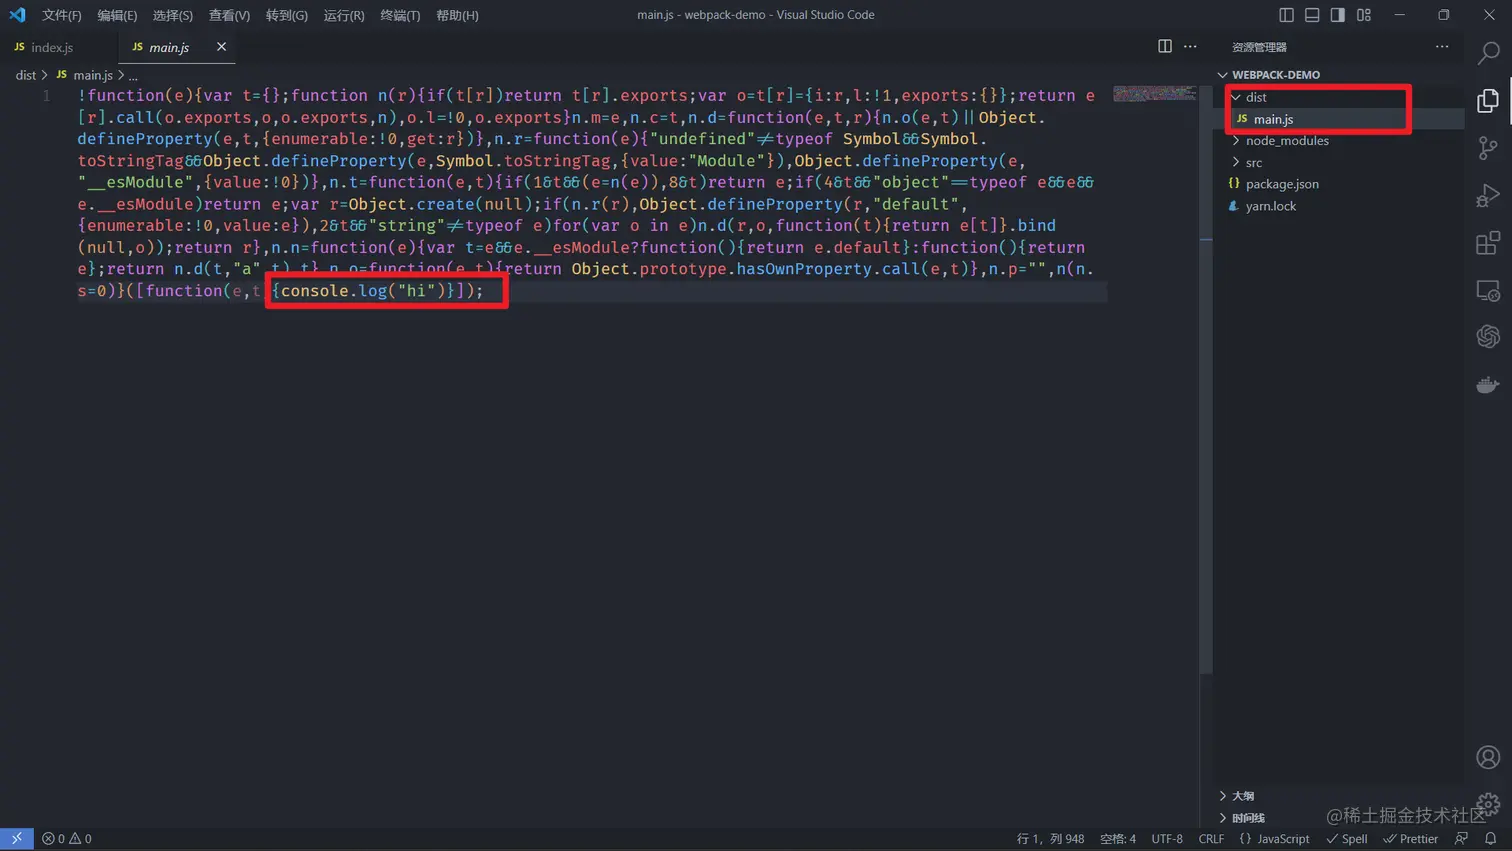Open the 选择(S) menu
Viewport: 1512px width, 851px height.
tap(173, 15)
